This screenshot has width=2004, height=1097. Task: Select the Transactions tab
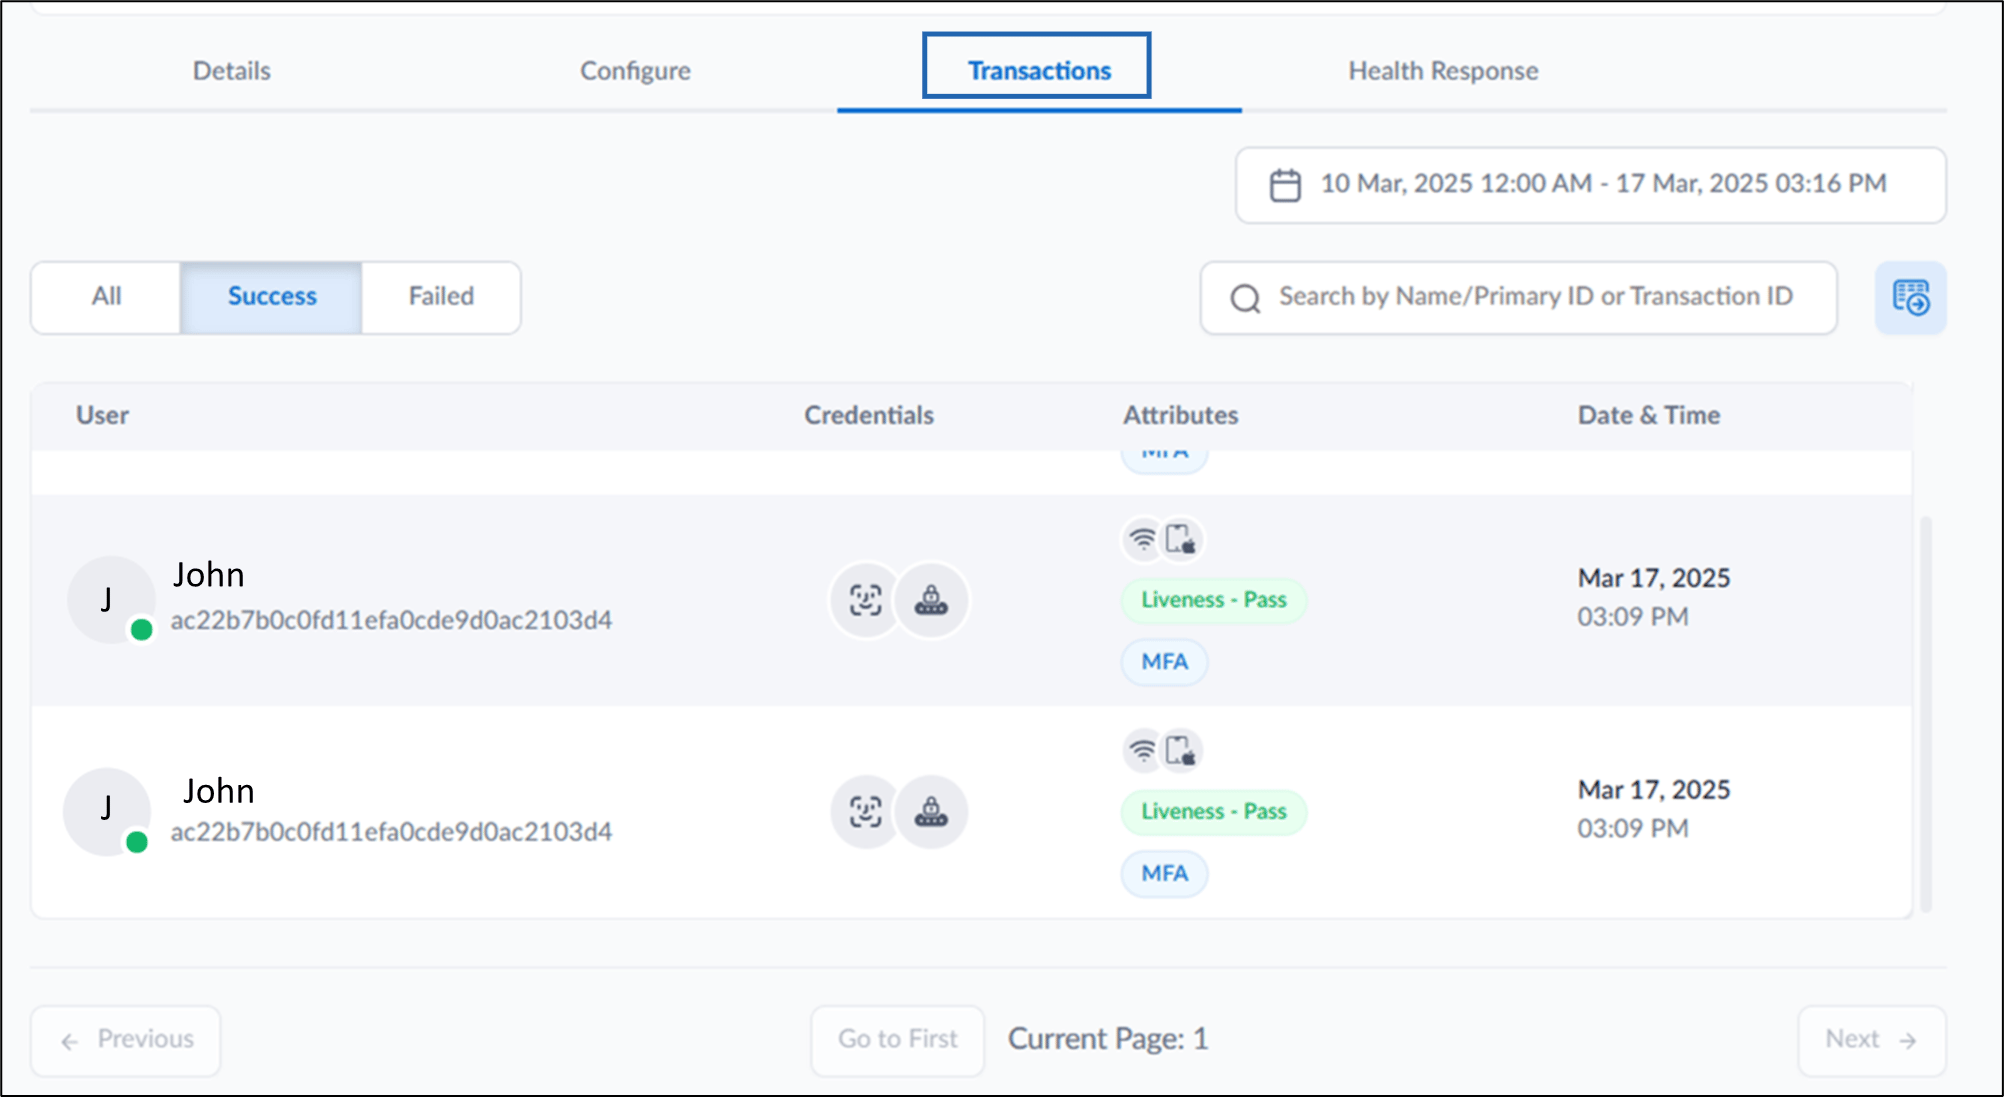click(1039, 71)
